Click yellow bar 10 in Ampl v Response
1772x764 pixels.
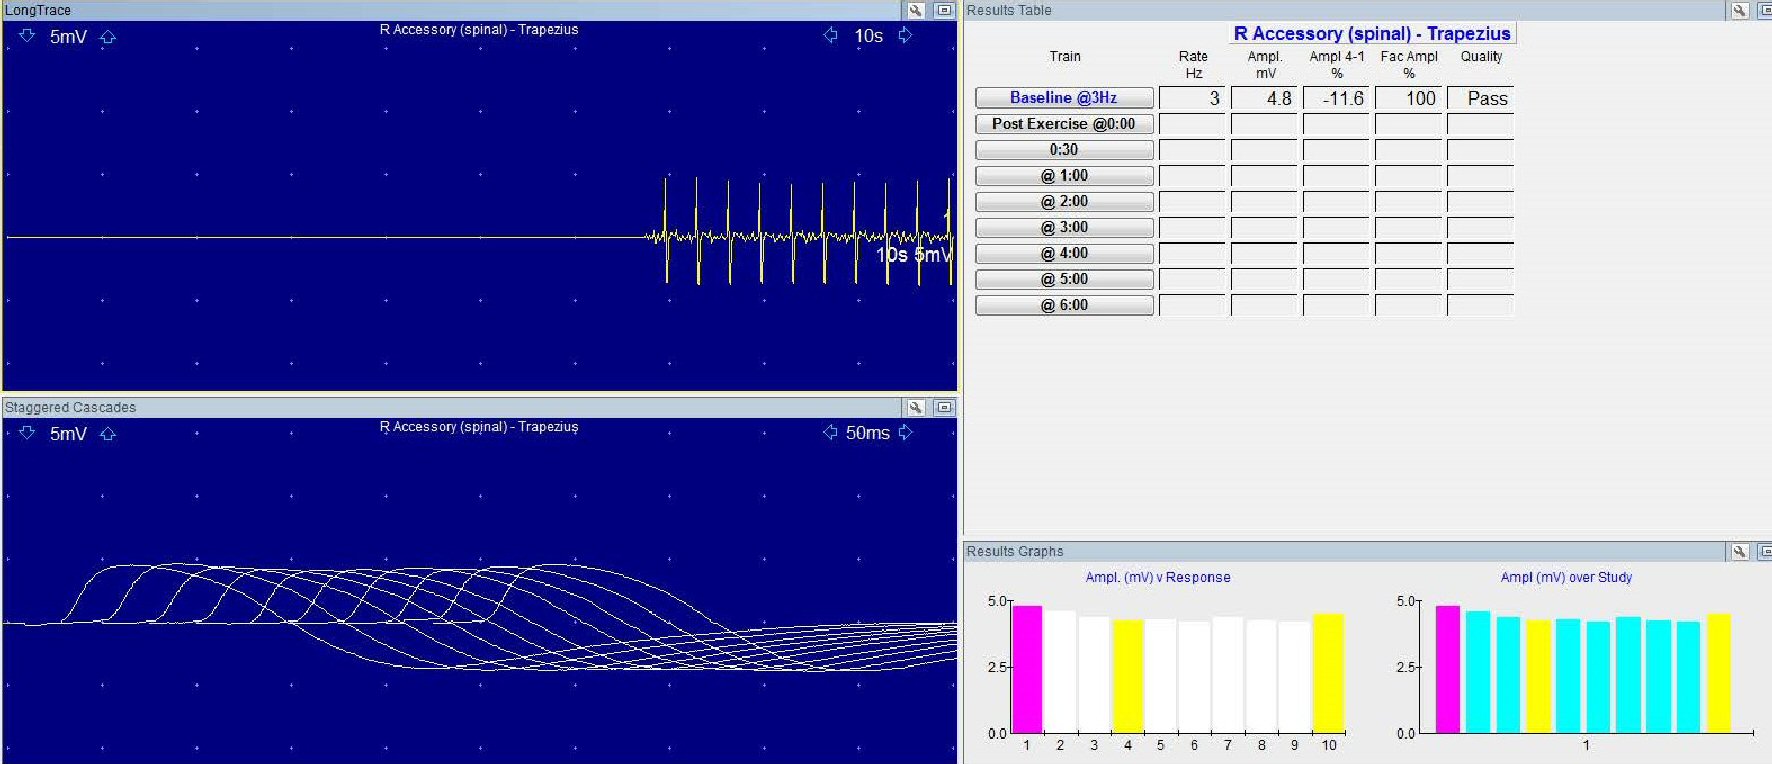1329,673
